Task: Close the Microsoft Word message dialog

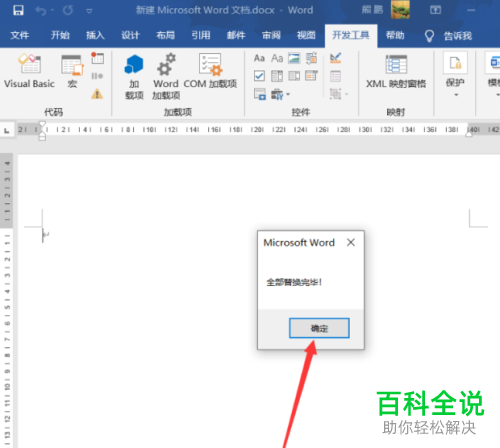Action: [x=351, y=242]
